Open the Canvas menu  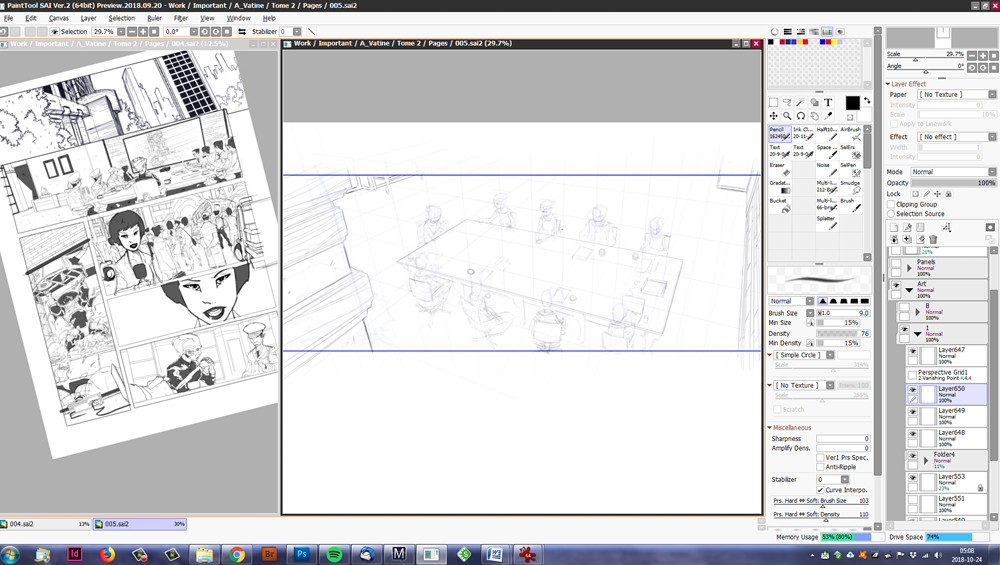[59, 18]
